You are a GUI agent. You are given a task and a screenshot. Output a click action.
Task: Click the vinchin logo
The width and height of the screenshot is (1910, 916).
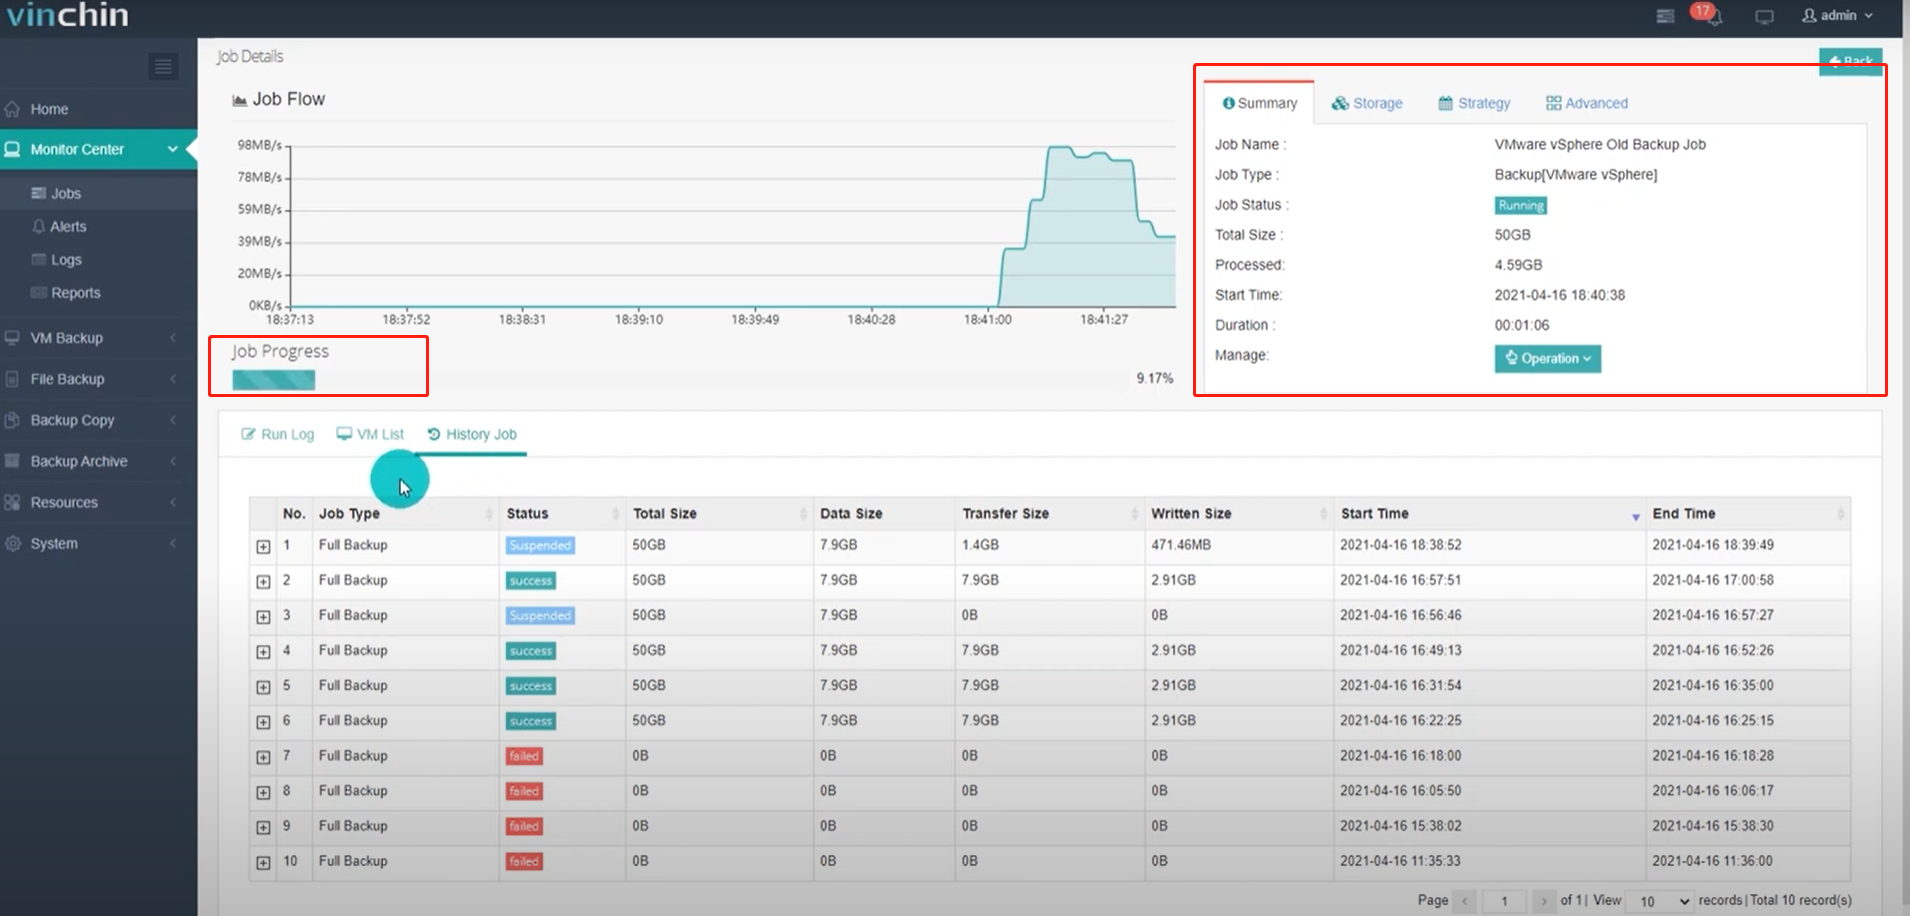[x=67, y=15]
